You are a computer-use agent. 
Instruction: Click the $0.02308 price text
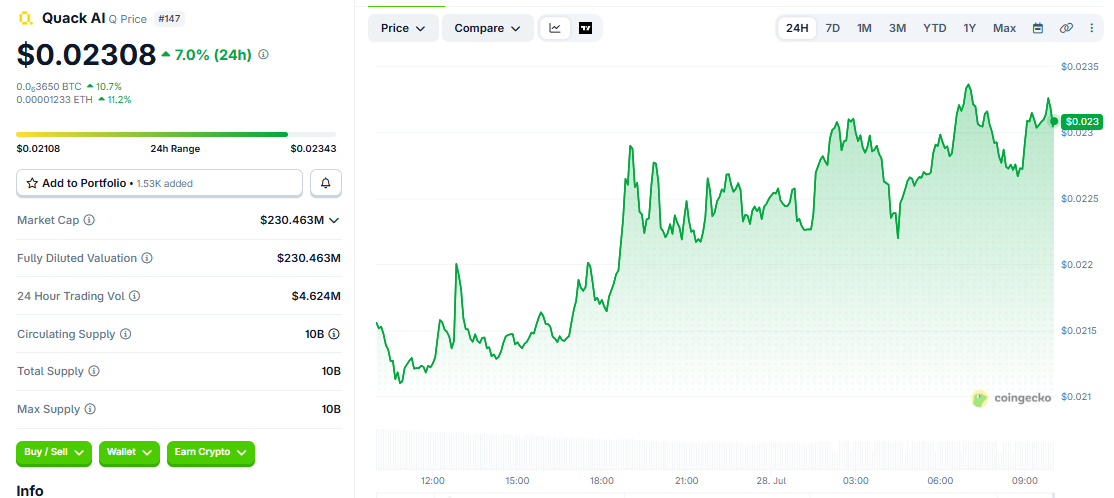[86, 55]
